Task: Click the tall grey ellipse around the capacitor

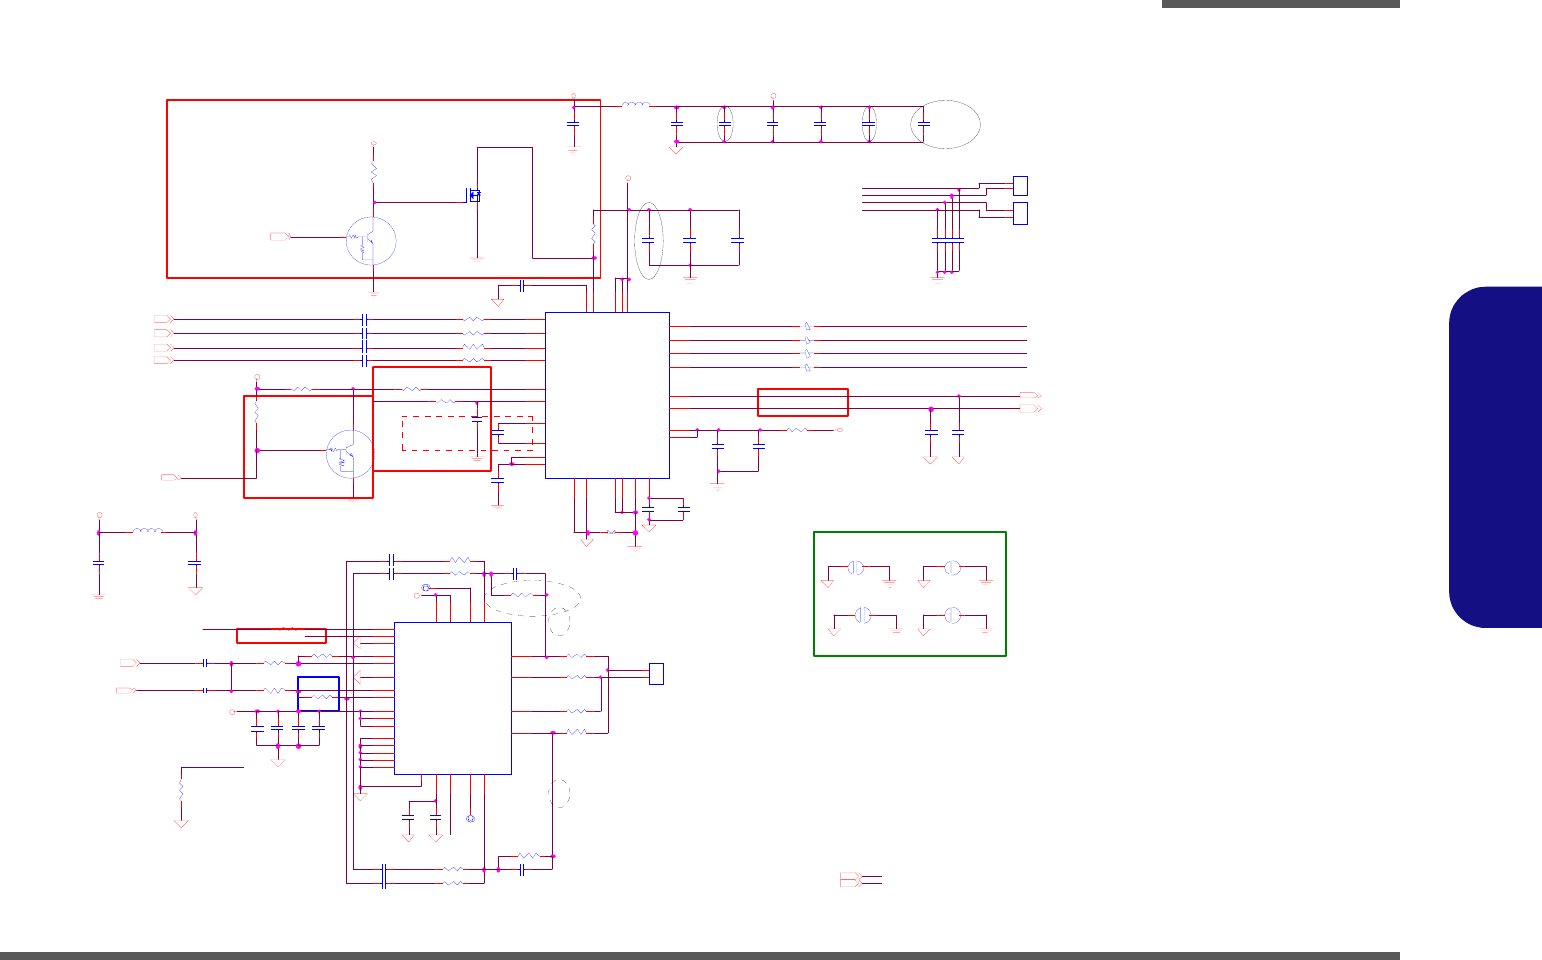Action: [x=649, y=241]
